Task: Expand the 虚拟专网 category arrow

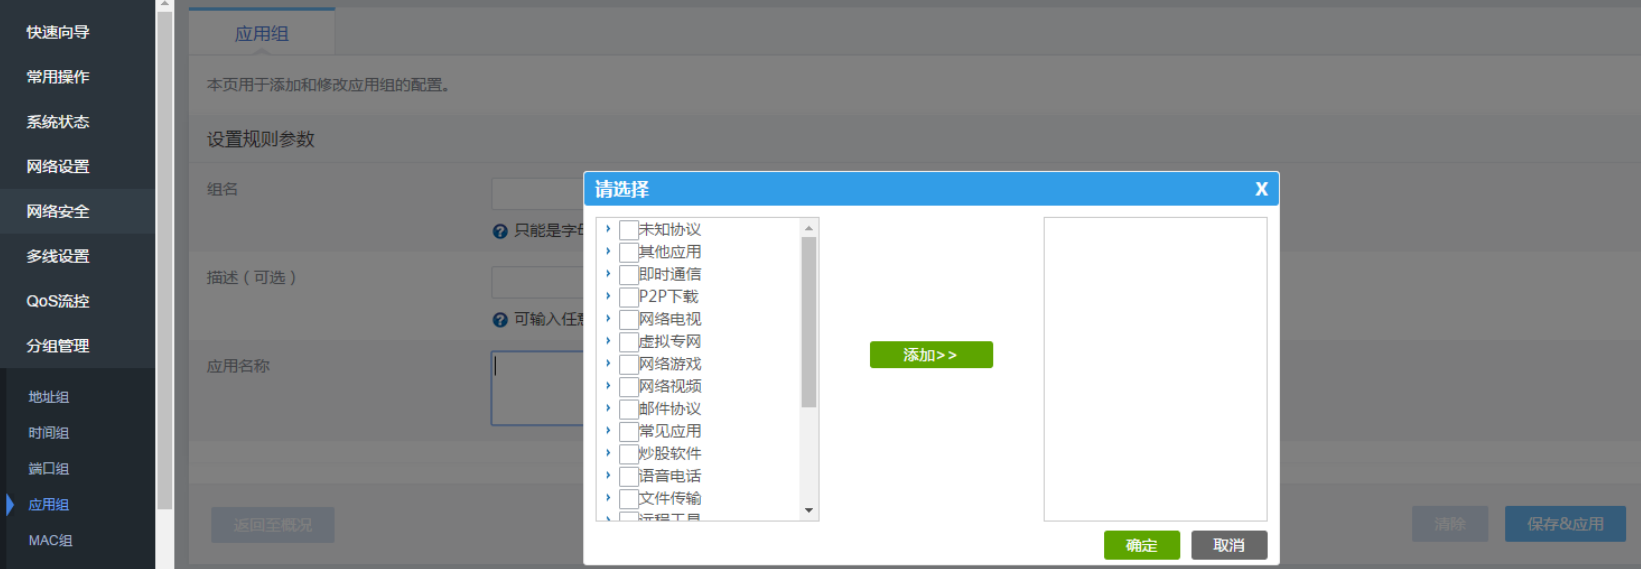Action: tap(608, 341)
